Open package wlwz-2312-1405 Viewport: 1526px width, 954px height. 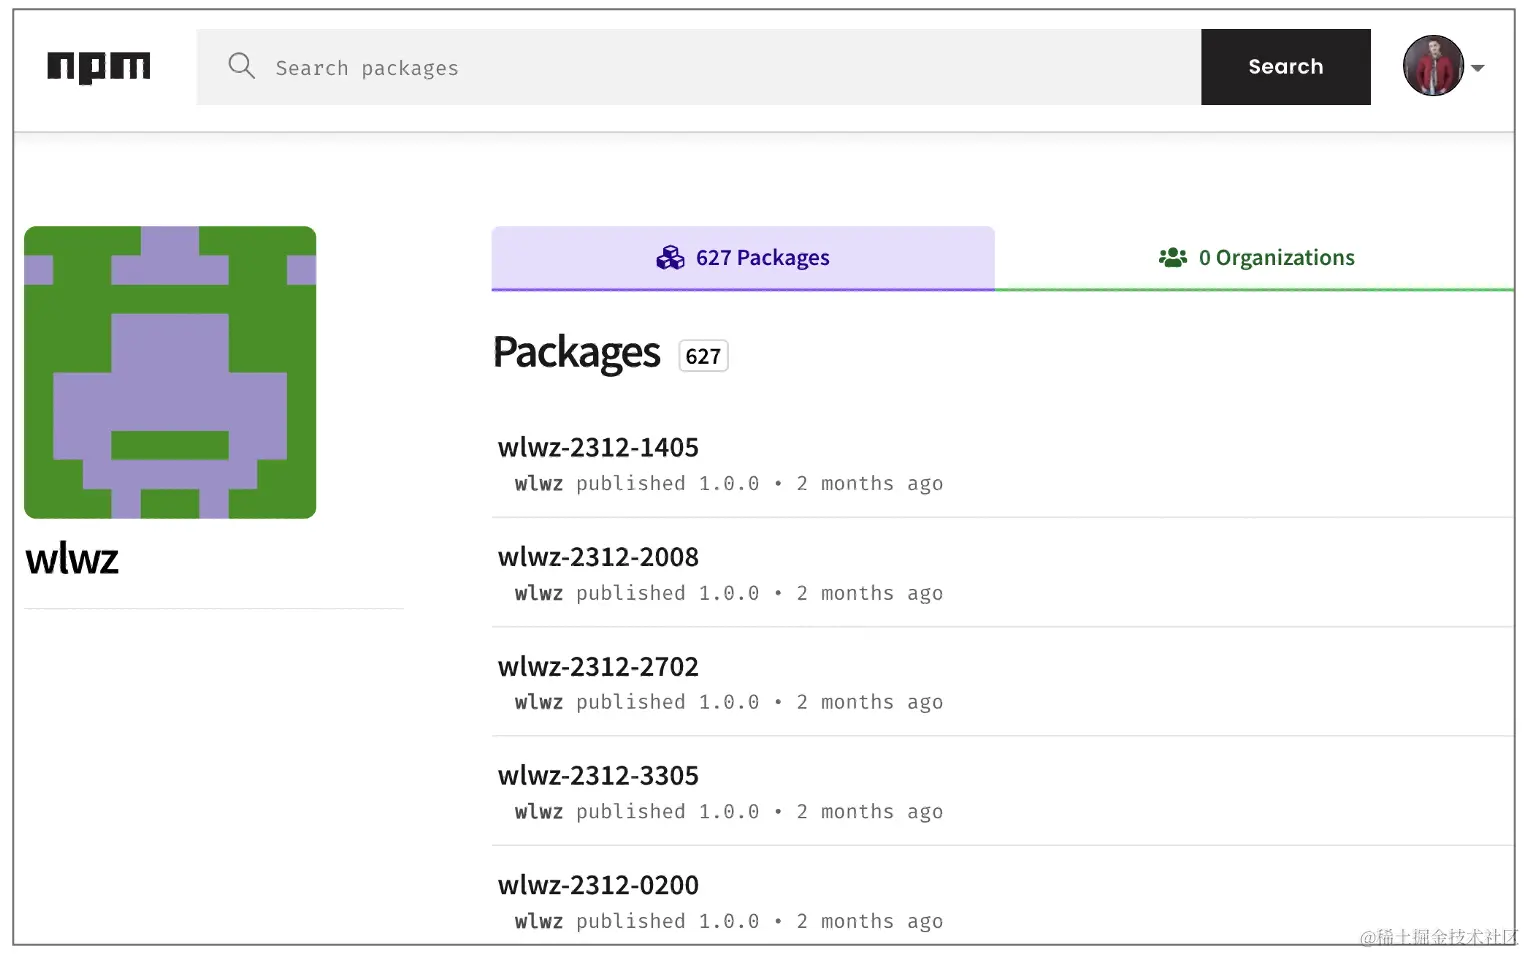coord(598,447)
